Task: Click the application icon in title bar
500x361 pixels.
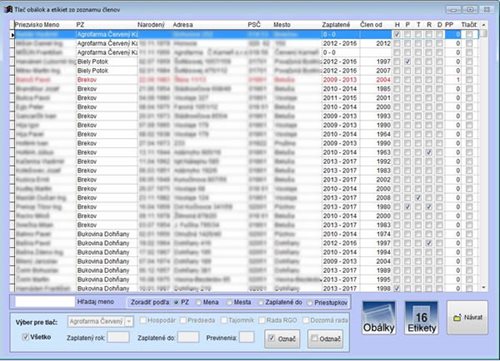Action: click(x=8, y=9)
